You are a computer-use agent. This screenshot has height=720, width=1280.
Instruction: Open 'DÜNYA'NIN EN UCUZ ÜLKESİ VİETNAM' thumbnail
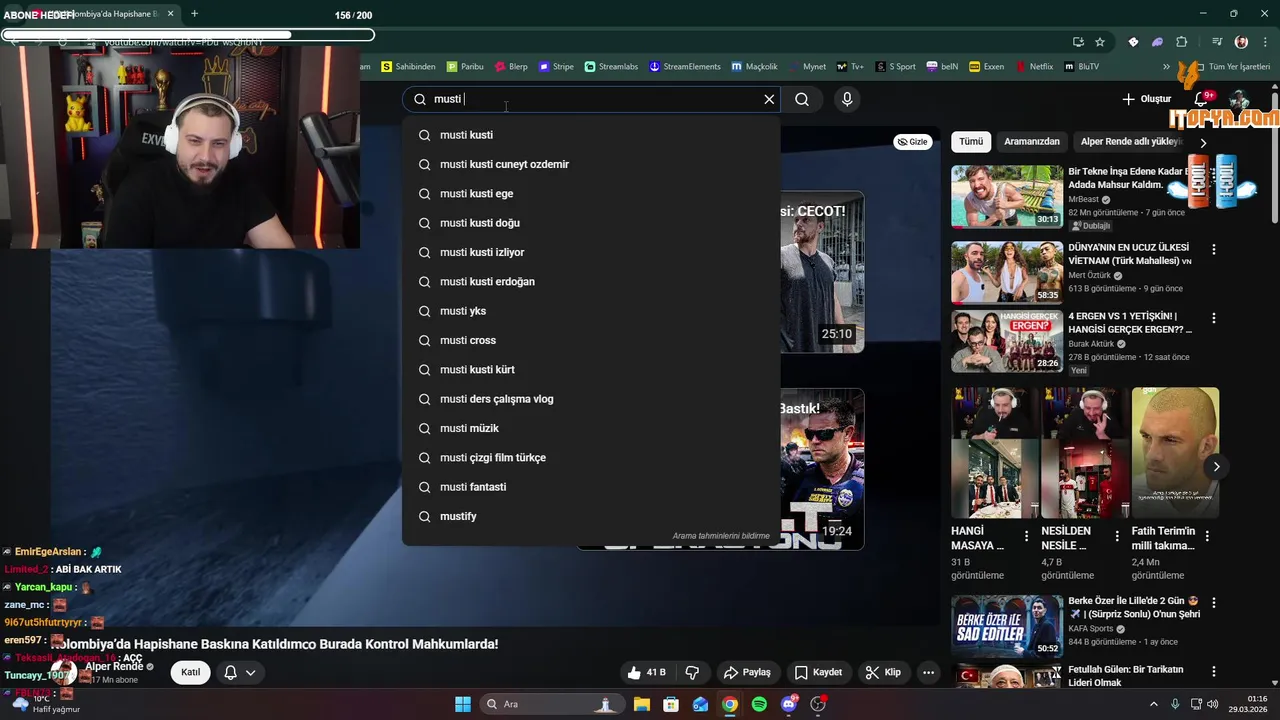(1007, 272)
